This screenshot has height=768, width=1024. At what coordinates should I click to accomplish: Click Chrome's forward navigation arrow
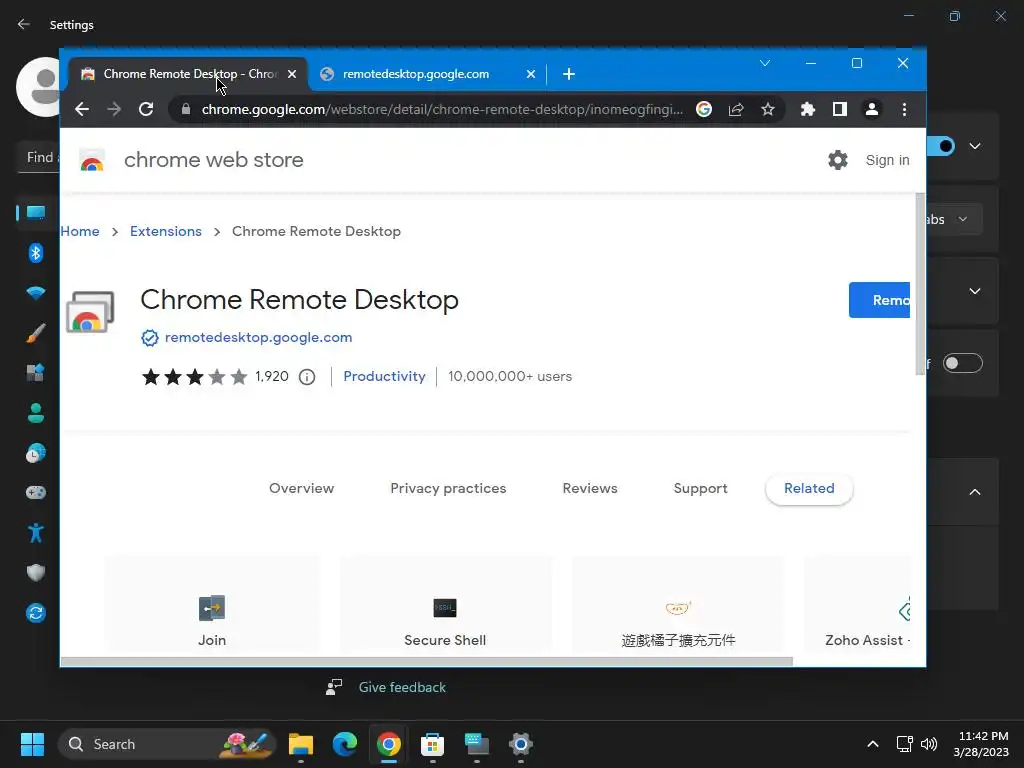click(x=114, y=109)
